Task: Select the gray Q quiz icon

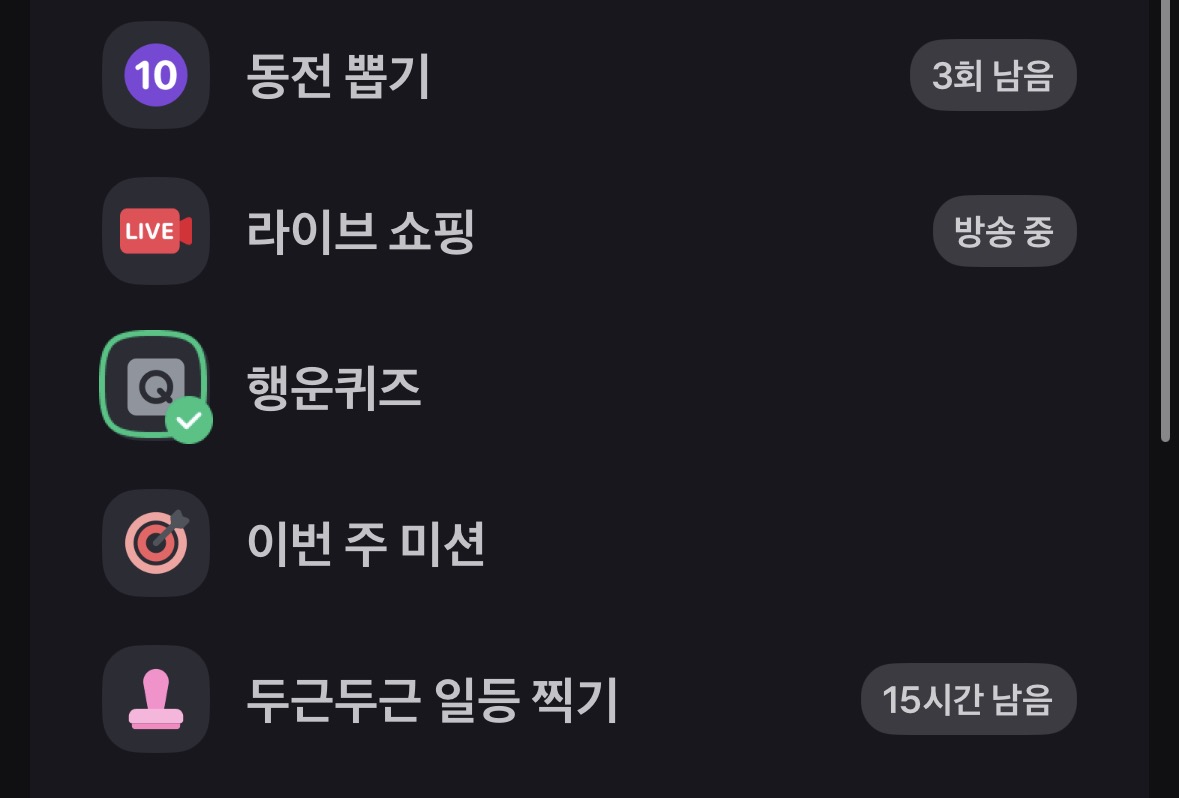Action: click(156, 387)
